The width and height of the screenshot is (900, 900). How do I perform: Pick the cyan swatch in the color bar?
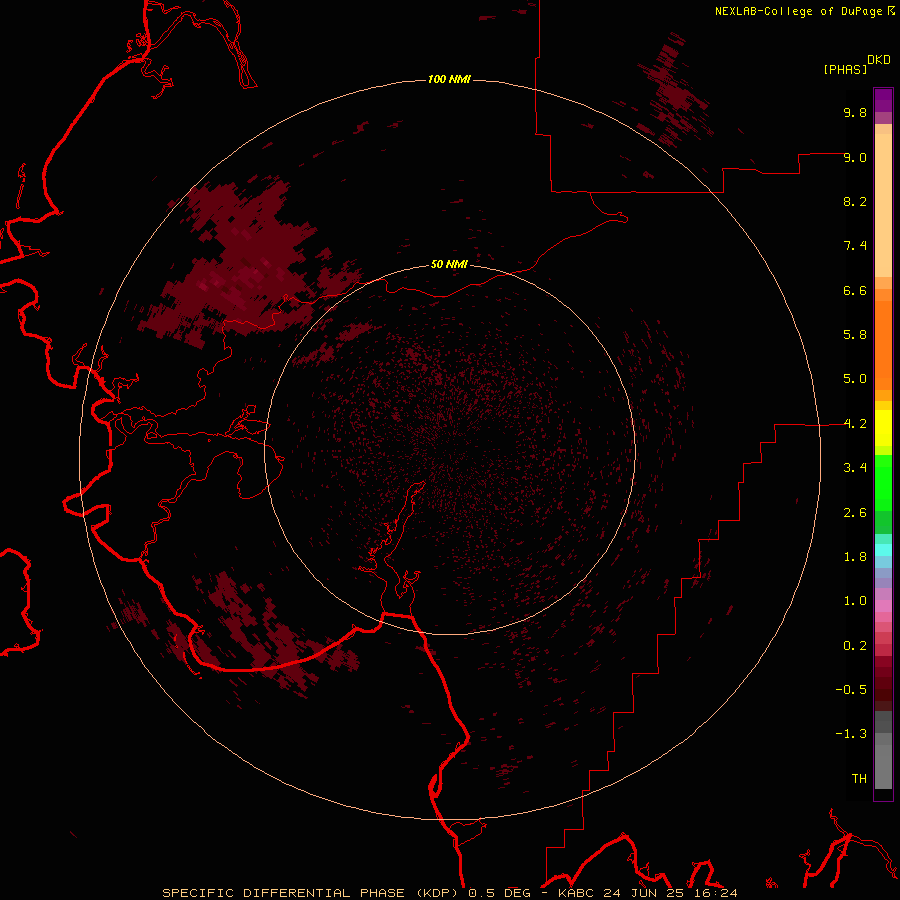[x=883, y=550]
